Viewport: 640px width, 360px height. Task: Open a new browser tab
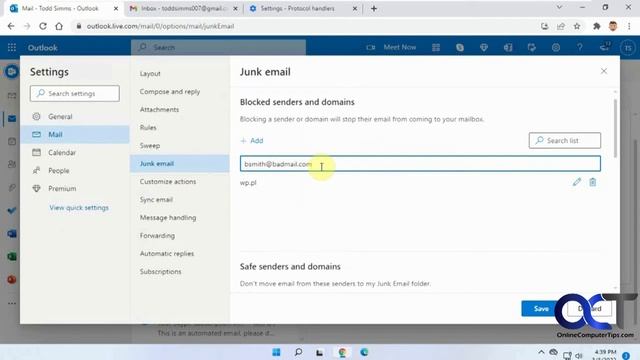coord(374,8)
